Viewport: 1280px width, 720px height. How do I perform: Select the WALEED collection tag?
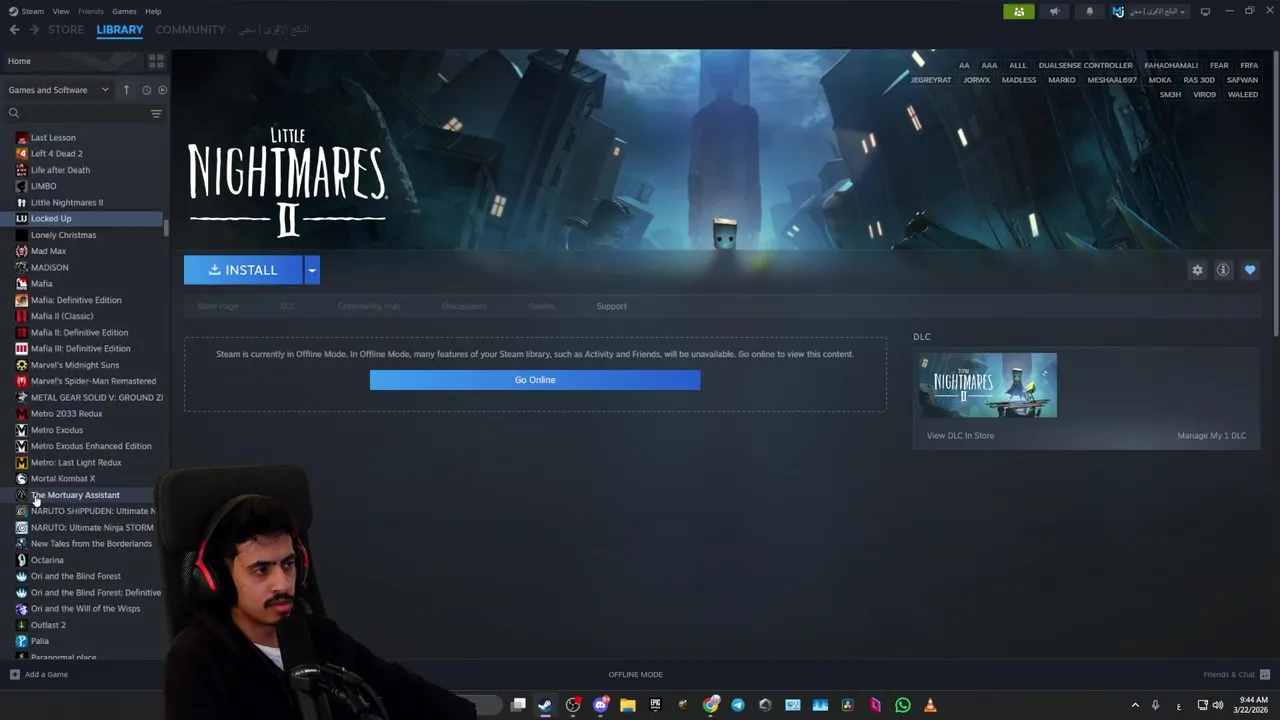pos(1243,95)
